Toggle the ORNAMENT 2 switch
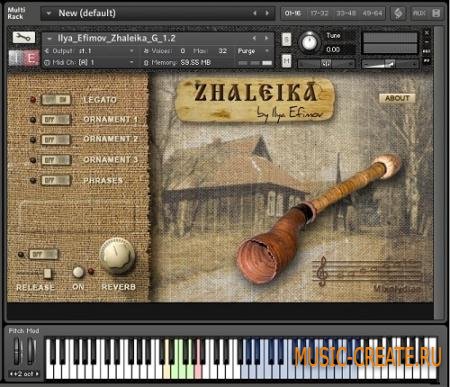The image size is (450, 387). point(56,140)
